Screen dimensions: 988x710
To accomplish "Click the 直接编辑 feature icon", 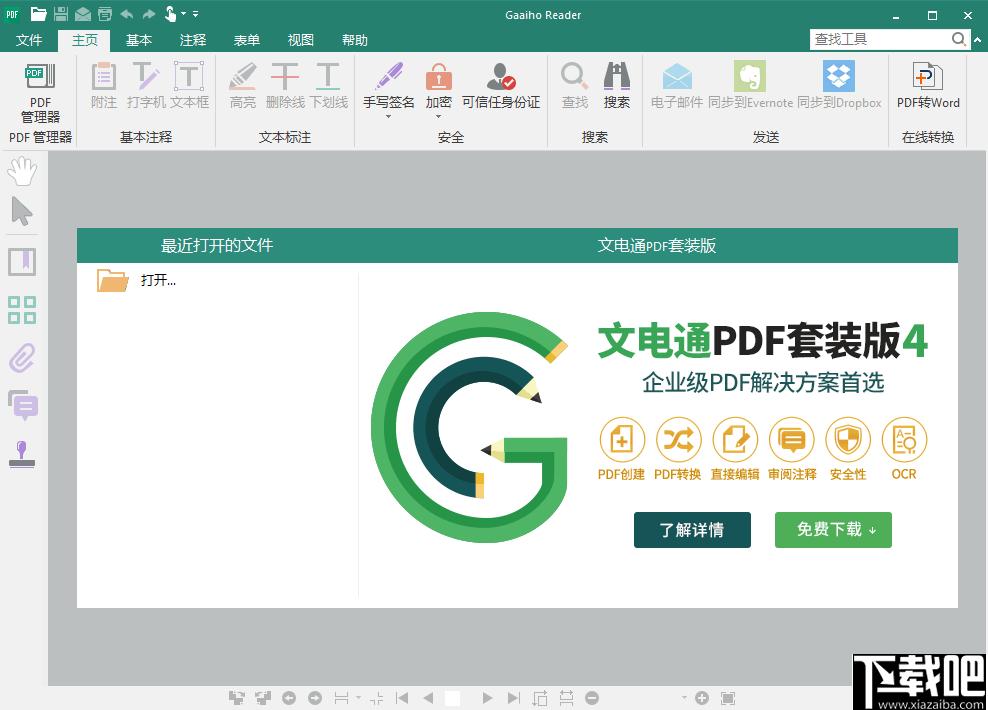I will tap(735, 440).
